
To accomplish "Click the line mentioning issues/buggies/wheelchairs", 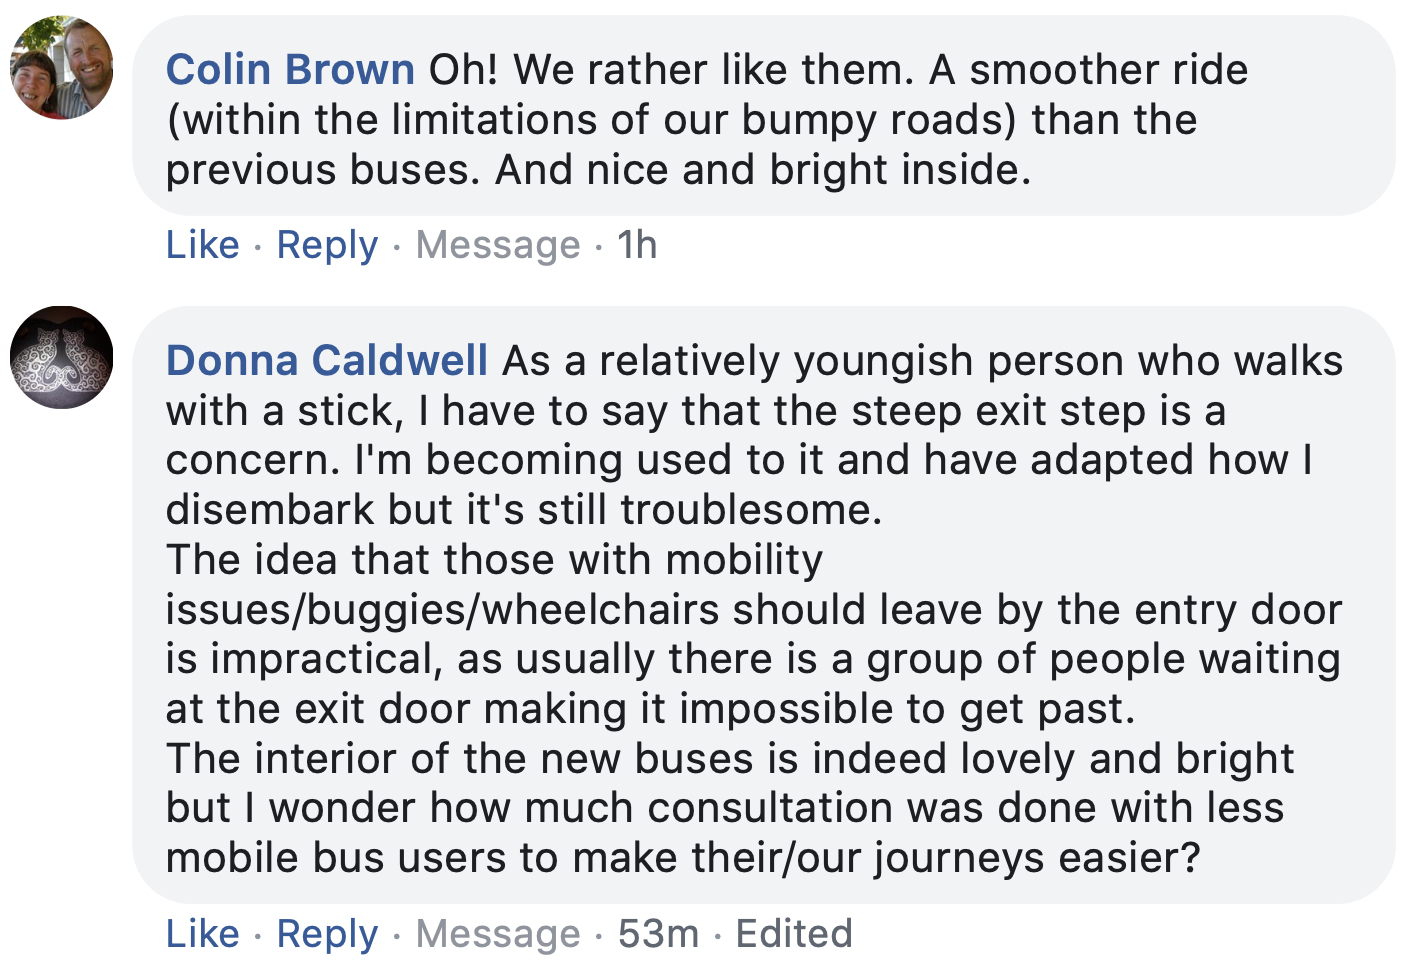I will pyautogui.click(x=754, y=610).
